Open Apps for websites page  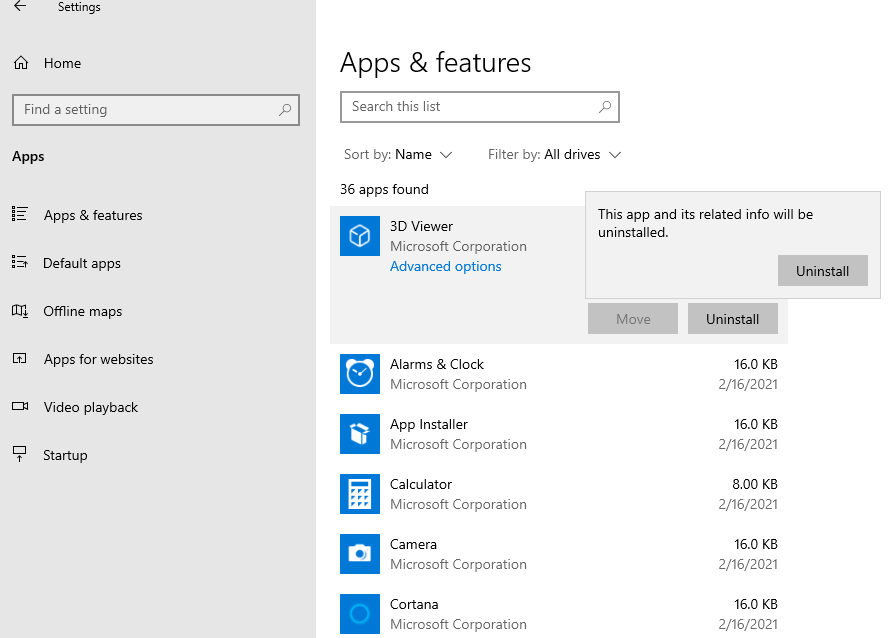tap(98, 359)
